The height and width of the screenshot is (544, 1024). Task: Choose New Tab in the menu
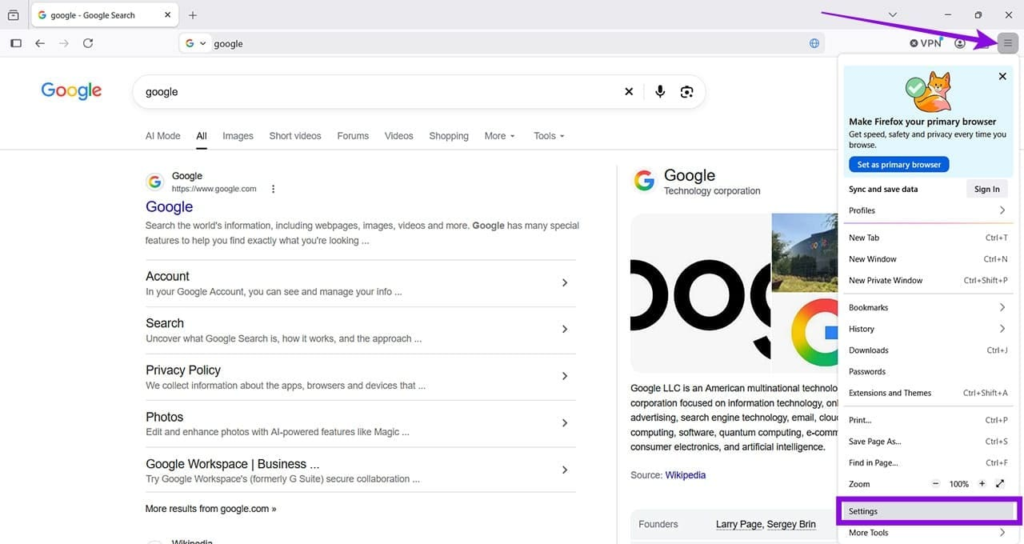pos(927,238)
